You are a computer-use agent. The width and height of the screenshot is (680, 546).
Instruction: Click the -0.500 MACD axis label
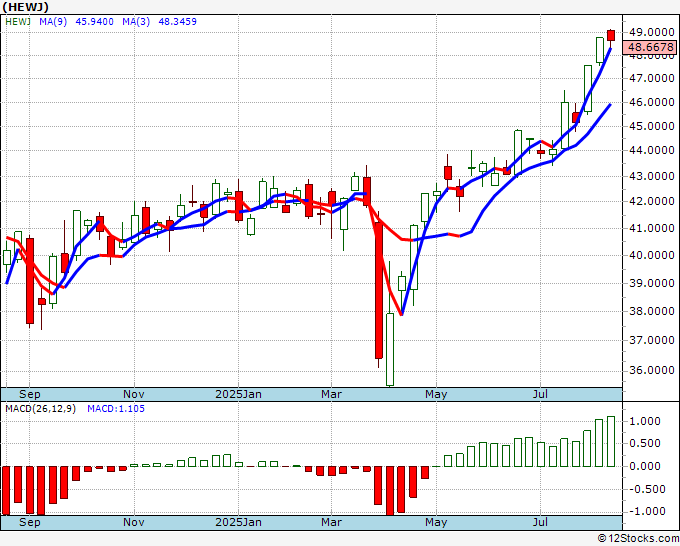pos(649,489)
